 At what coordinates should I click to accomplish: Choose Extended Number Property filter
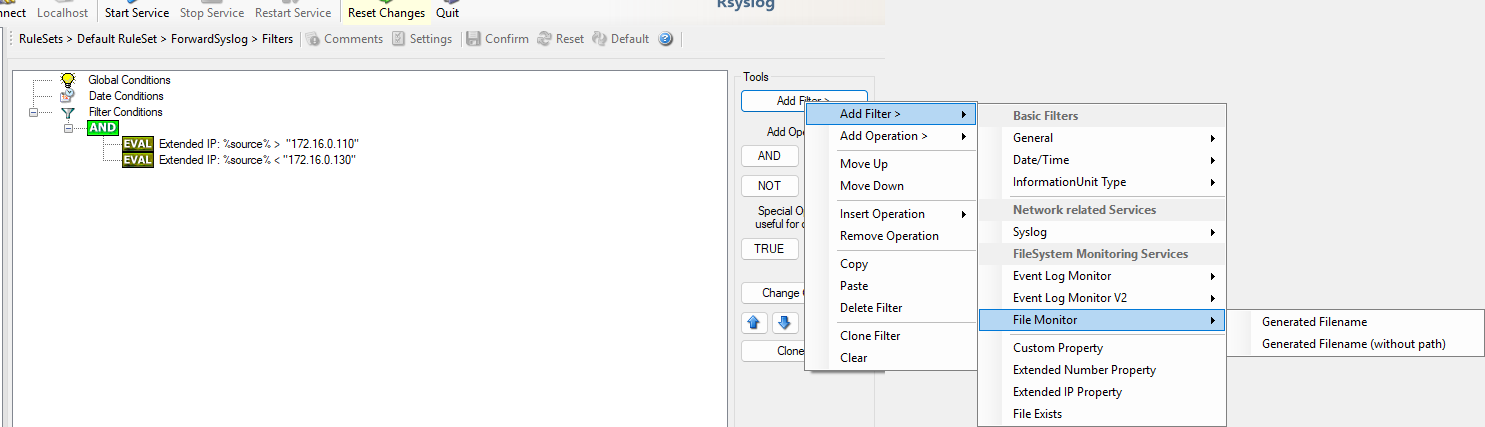(1102, 370)
